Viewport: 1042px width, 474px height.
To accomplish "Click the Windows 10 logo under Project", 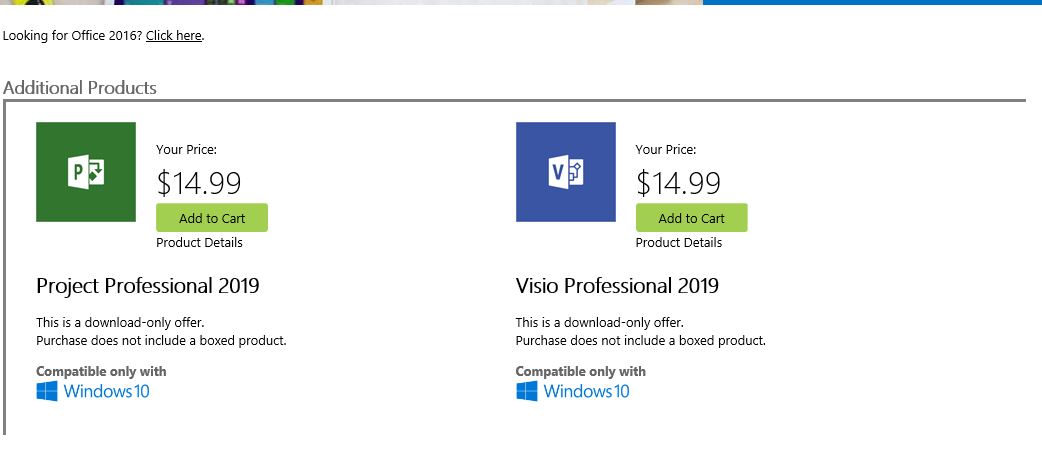I will point(93,391).
